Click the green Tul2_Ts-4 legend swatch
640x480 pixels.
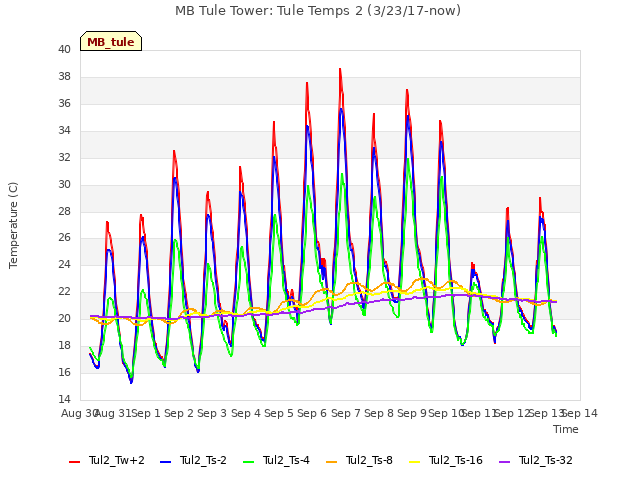[x=249, y=462]
